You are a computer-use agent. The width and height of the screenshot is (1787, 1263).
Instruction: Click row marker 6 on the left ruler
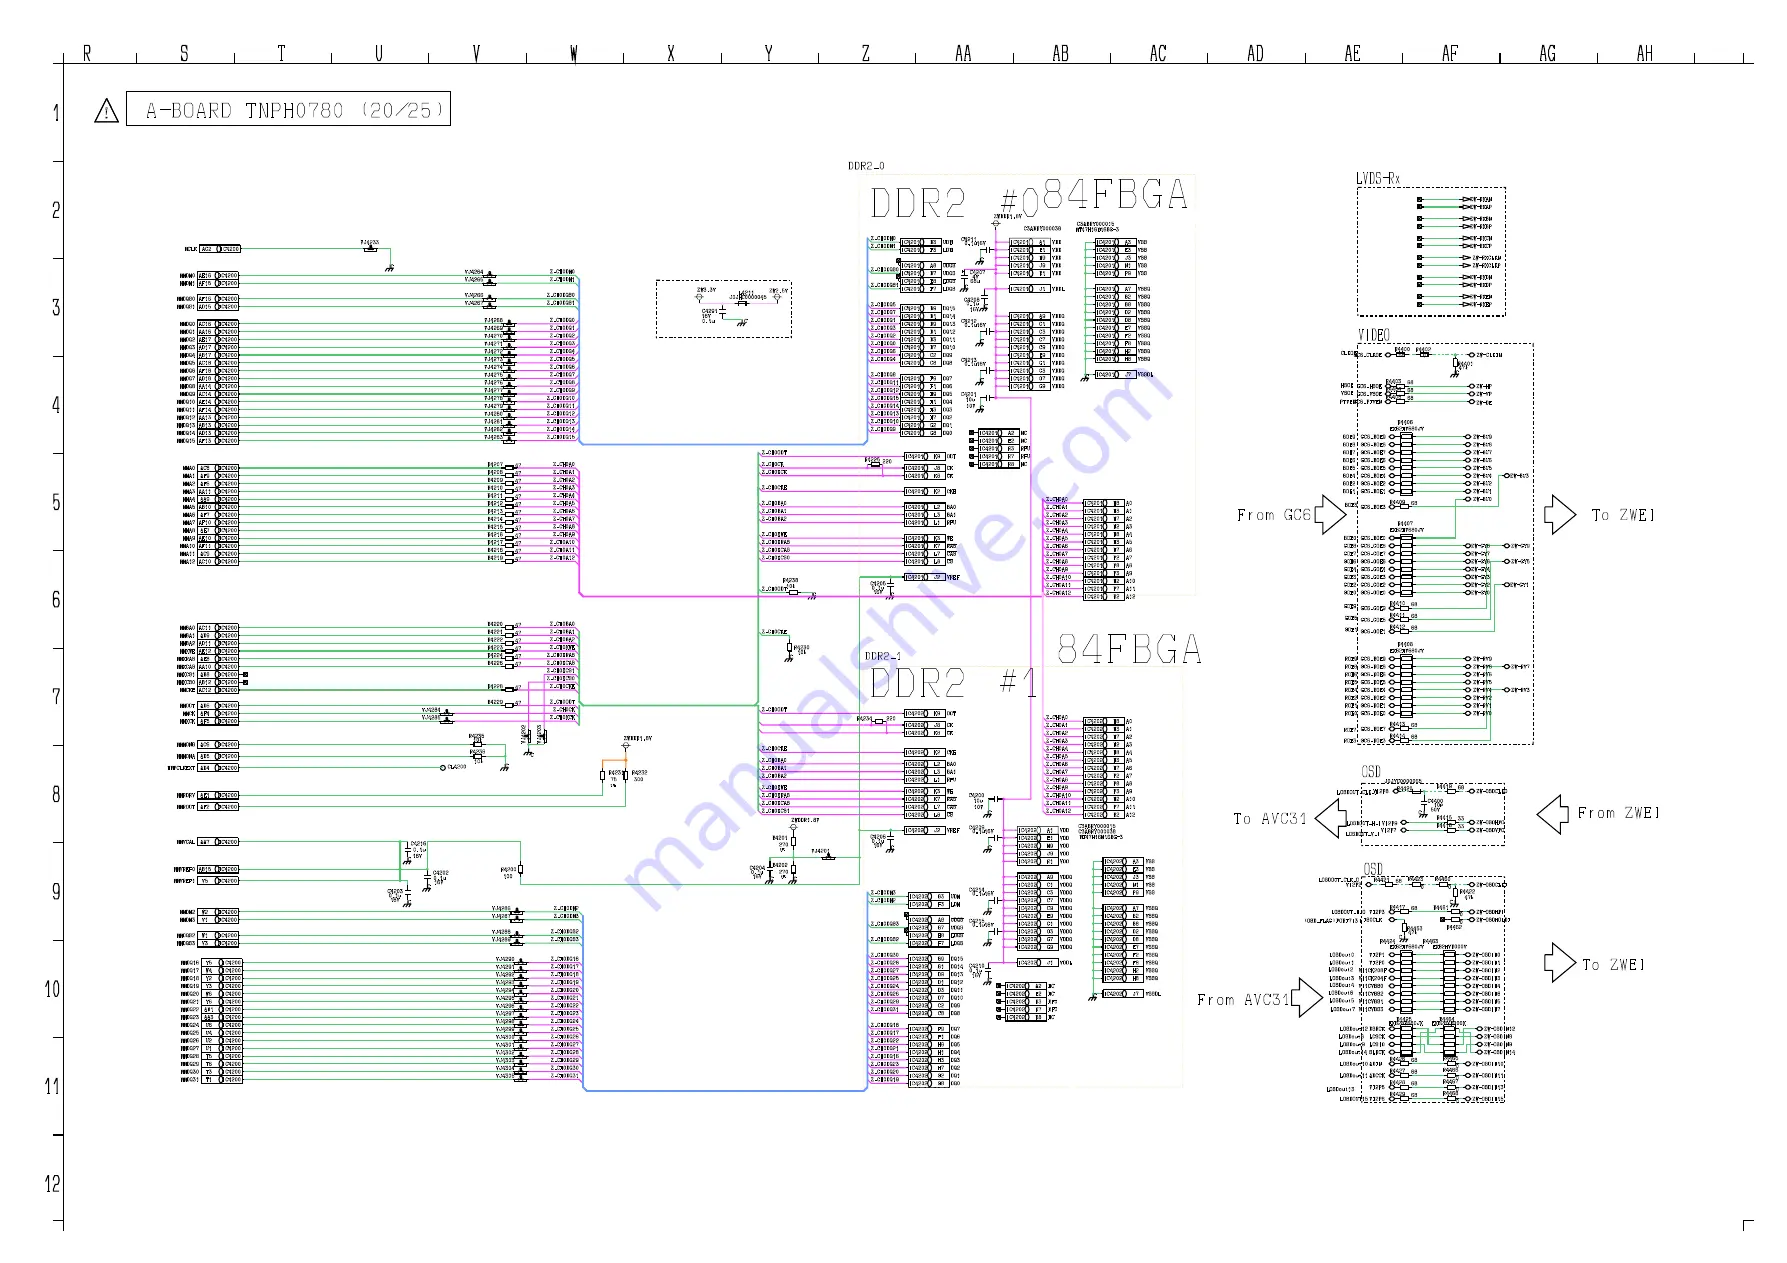tap(56, 599)
